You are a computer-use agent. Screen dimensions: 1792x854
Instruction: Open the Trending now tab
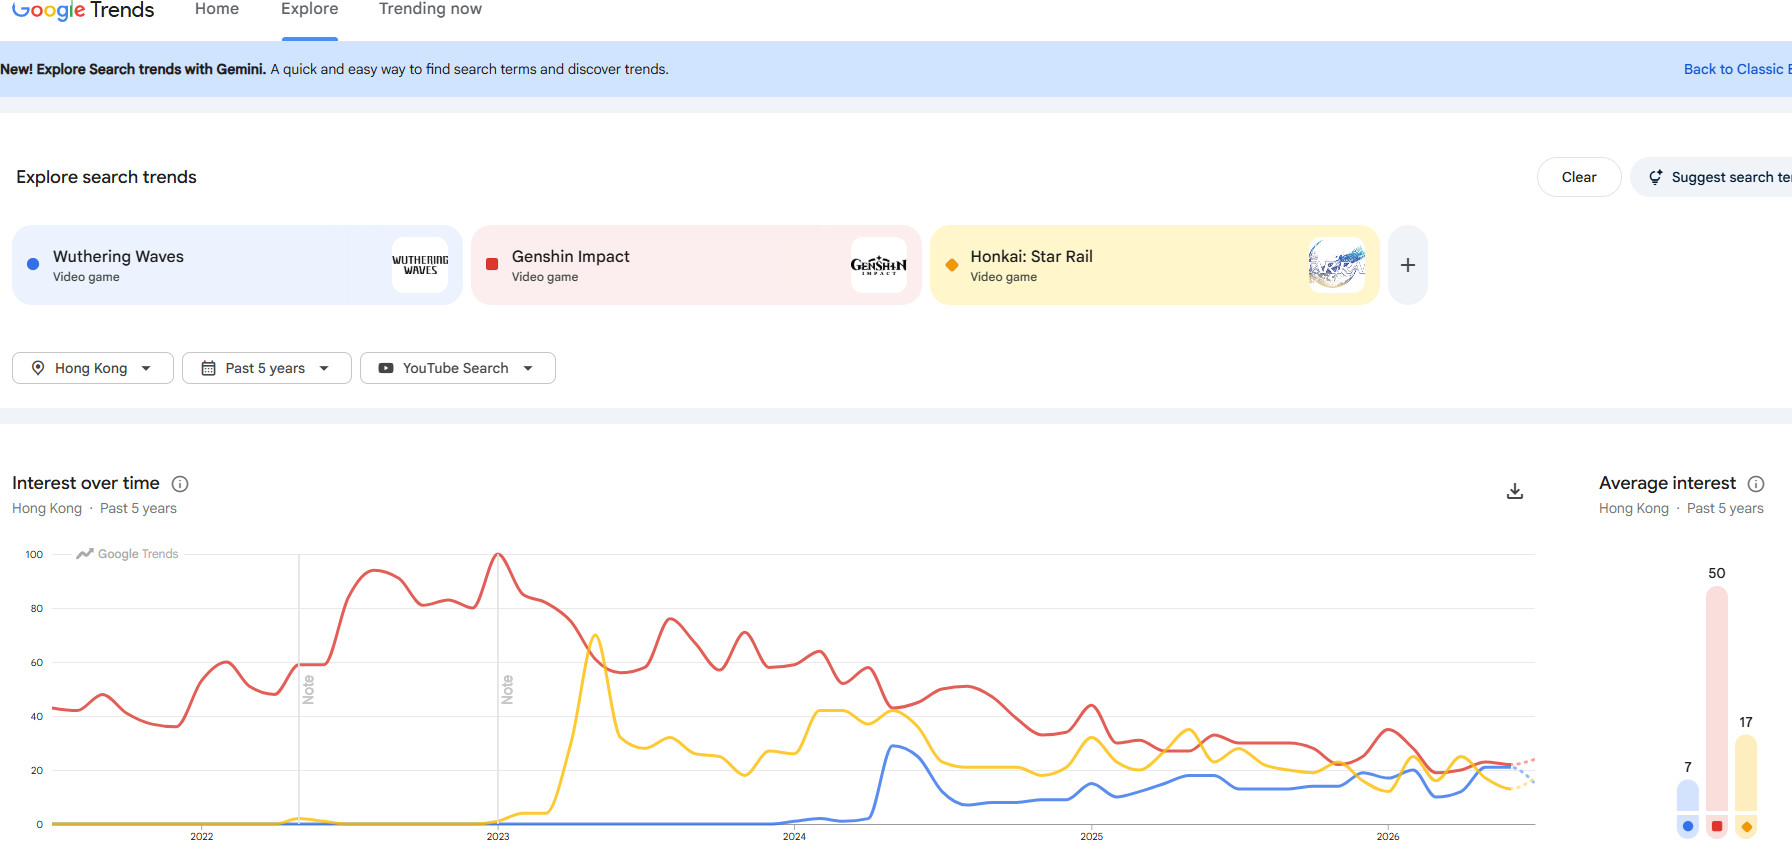430,9
